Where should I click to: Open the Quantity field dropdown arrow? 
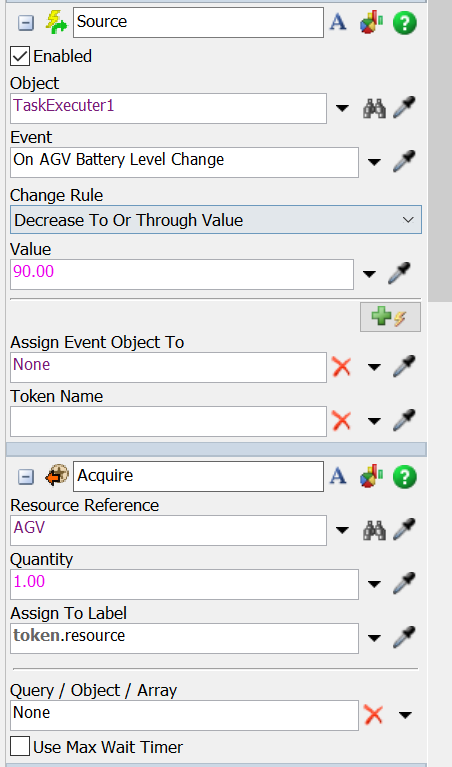point(374,584)
